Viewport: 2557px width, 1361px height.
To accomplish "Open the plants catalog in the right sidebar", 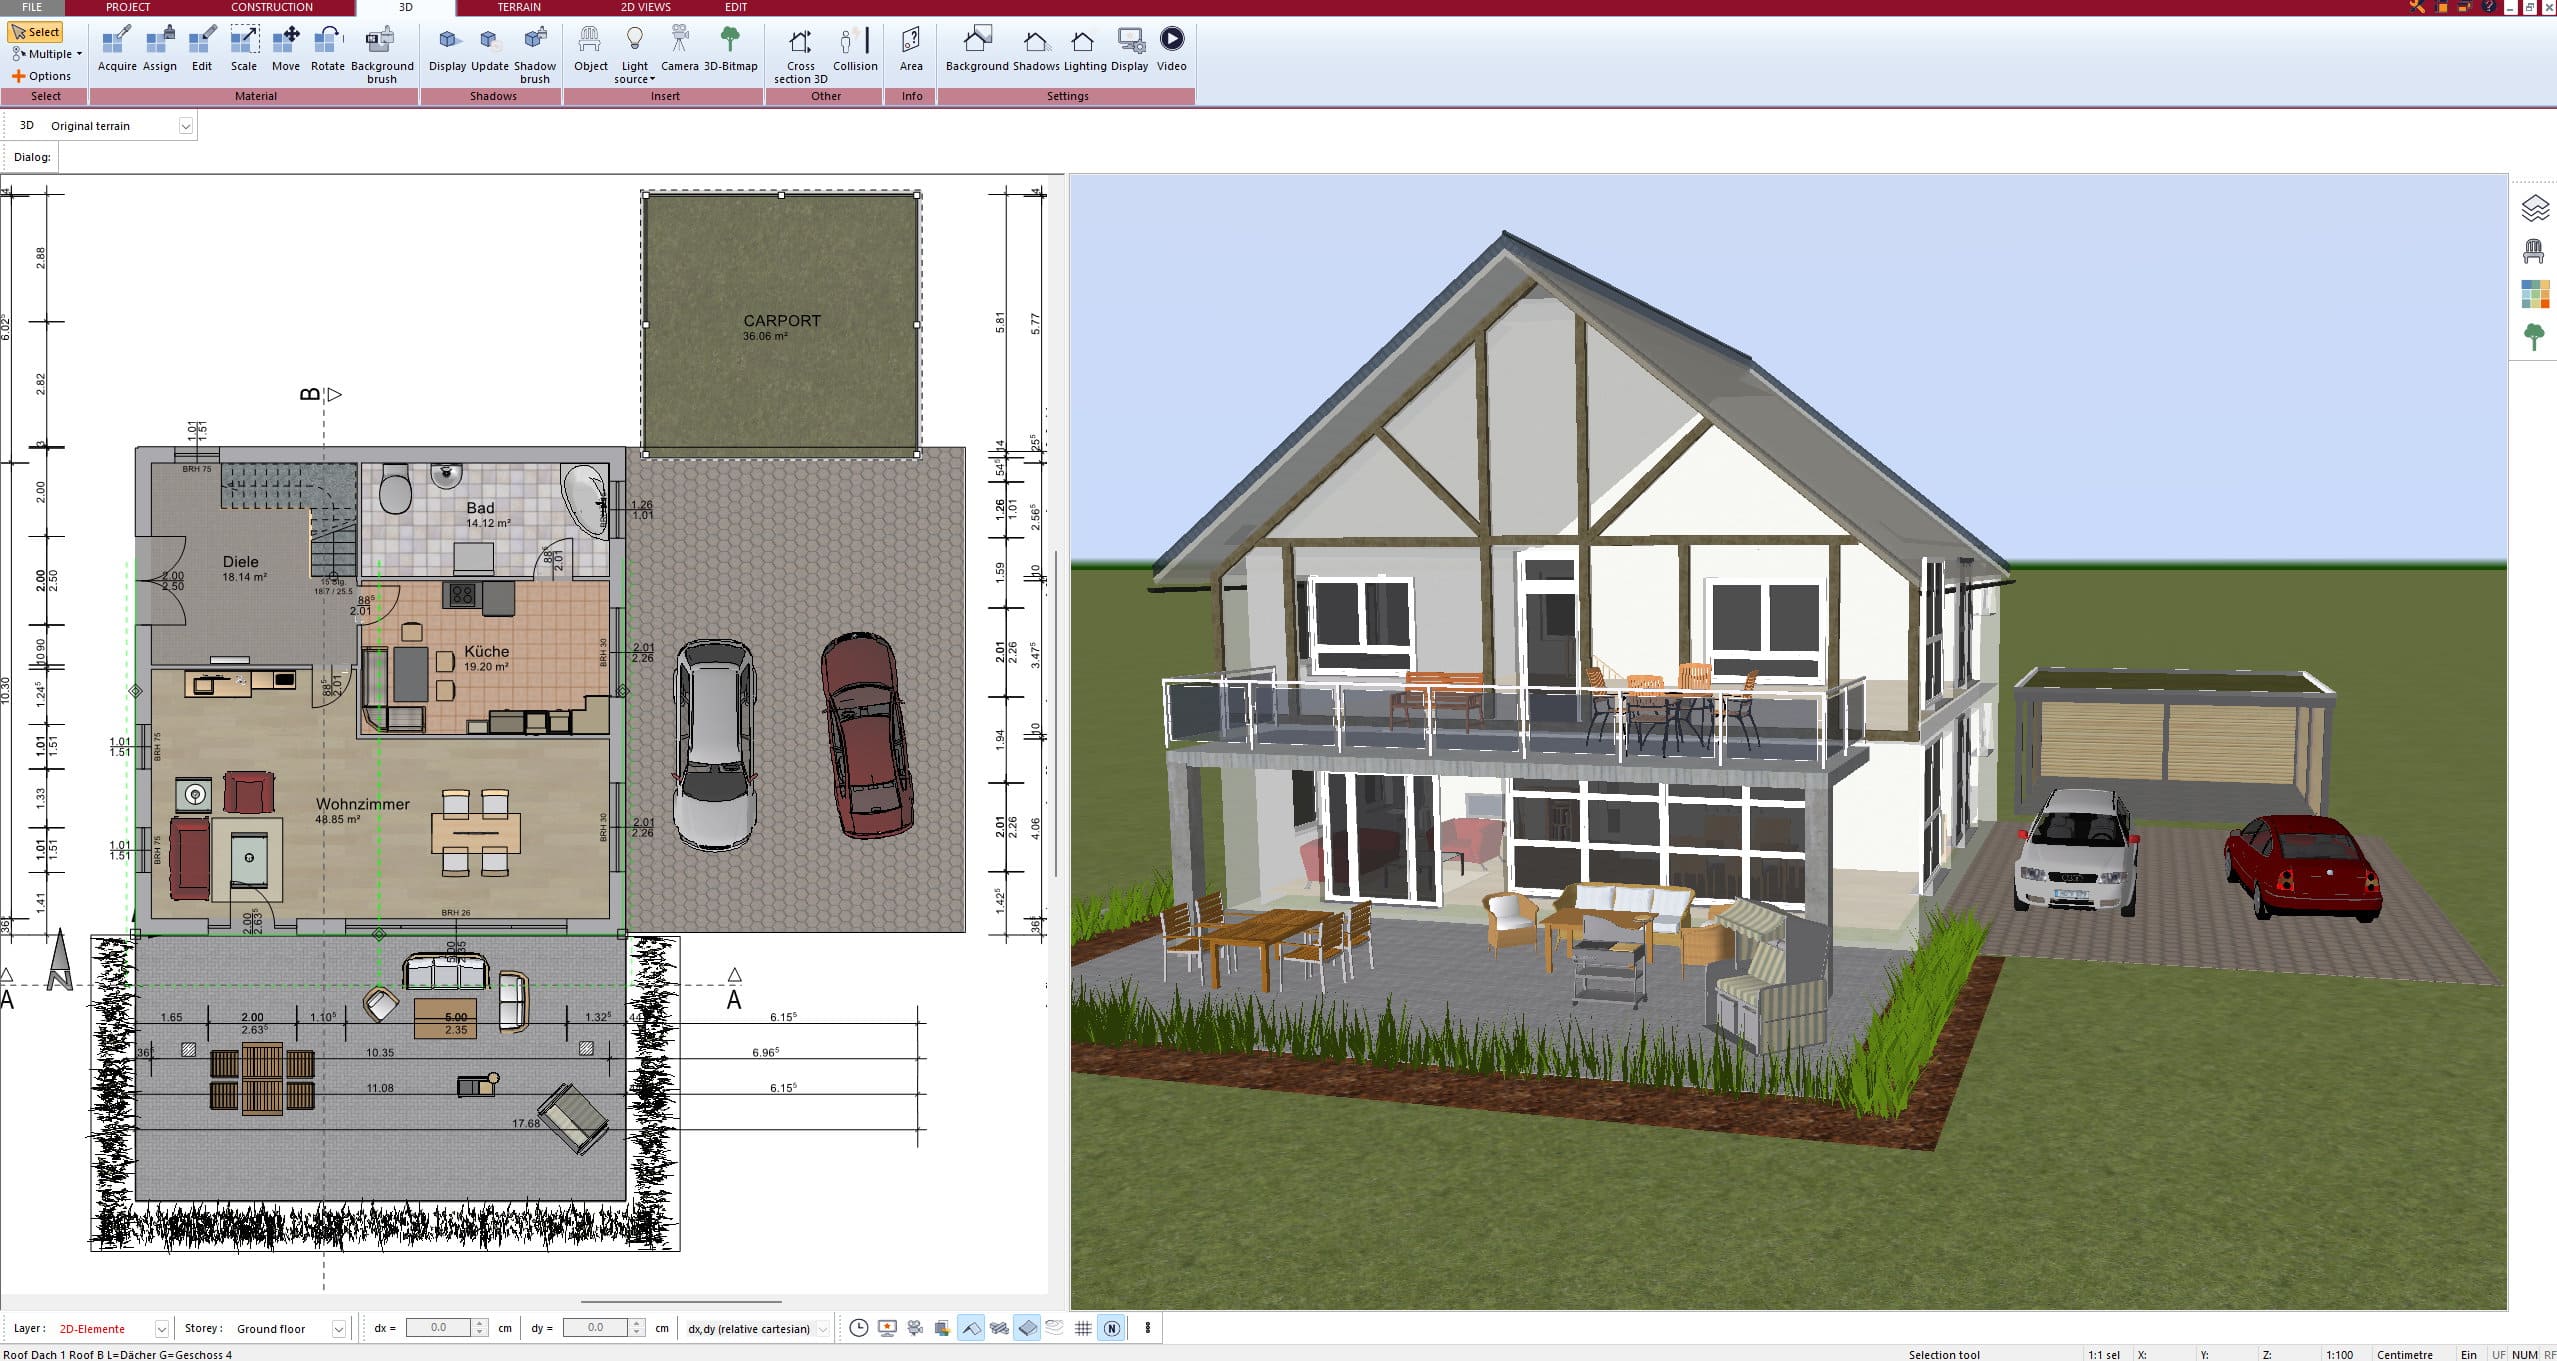I will pos(2534,338).
